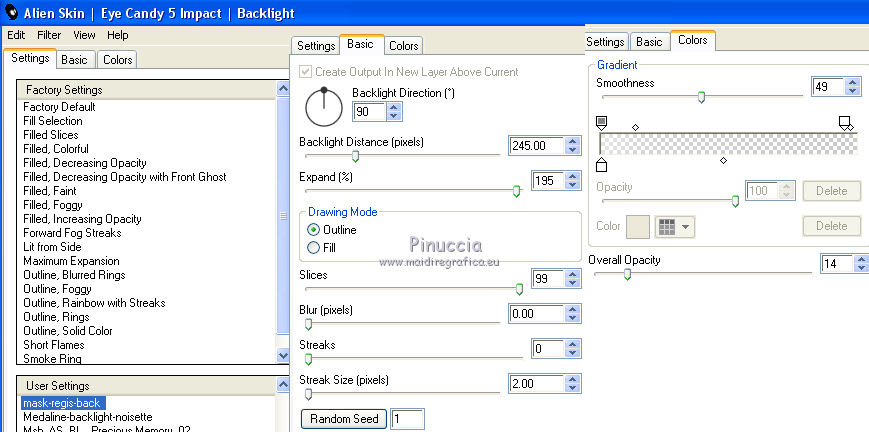Click Settings tab in the Basic panel
The image size is (869, 432).
point(316,46)
